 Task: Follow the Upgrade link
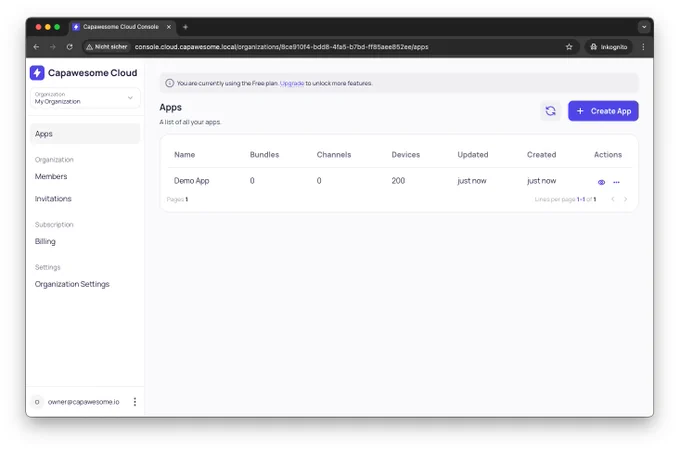[292, 83]
